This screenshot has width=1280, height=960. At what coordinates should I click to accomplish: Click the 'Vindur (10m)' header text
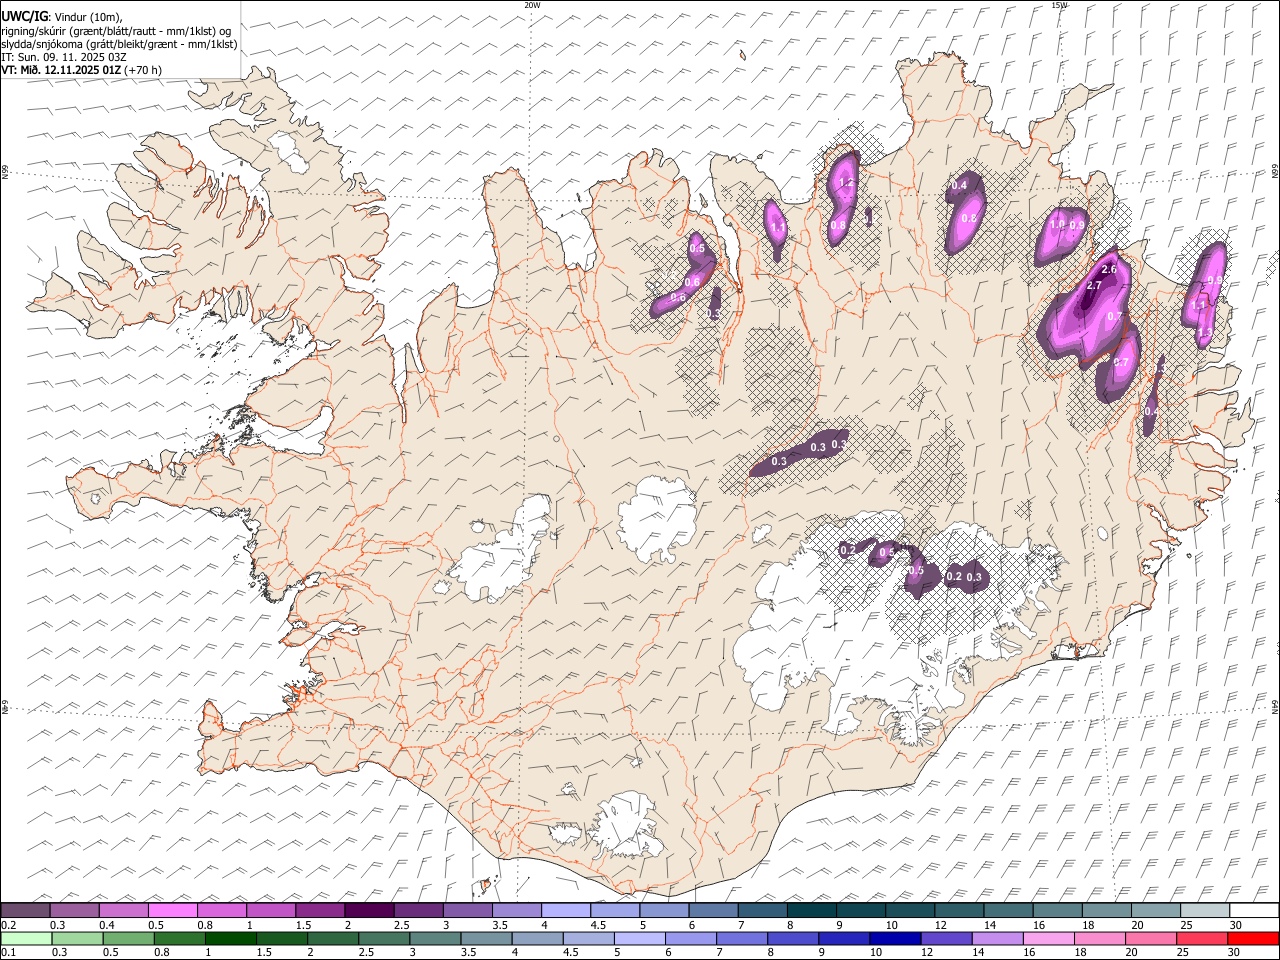(86, 17)
